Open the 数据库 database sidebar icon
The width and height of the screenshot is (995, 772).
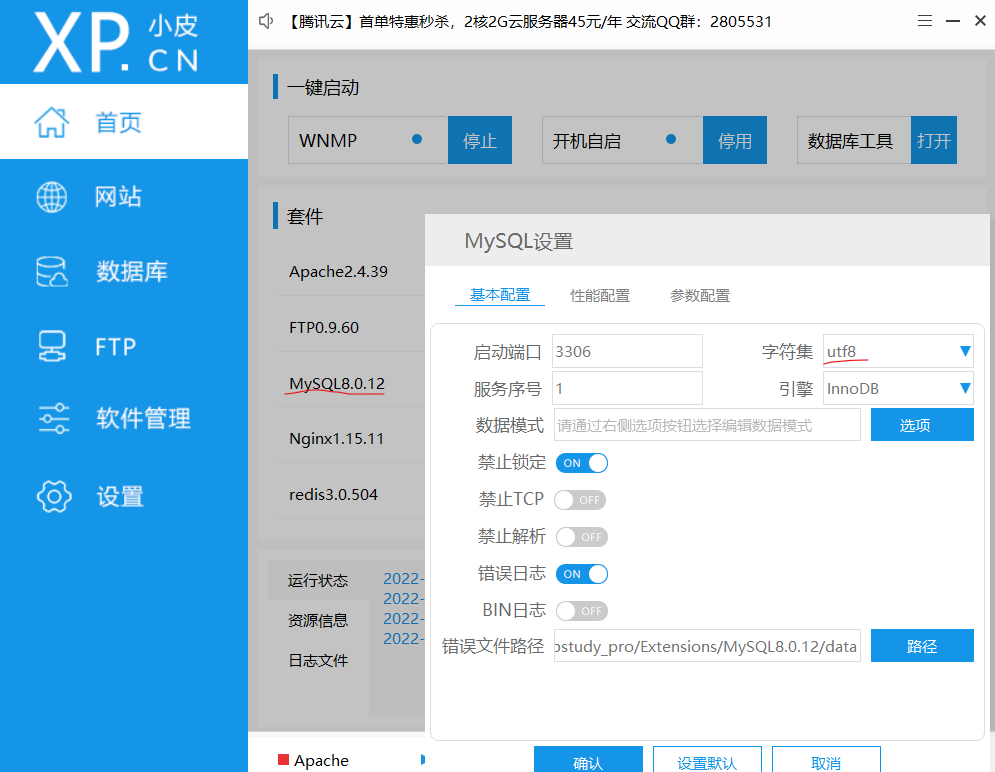[50, 271]
